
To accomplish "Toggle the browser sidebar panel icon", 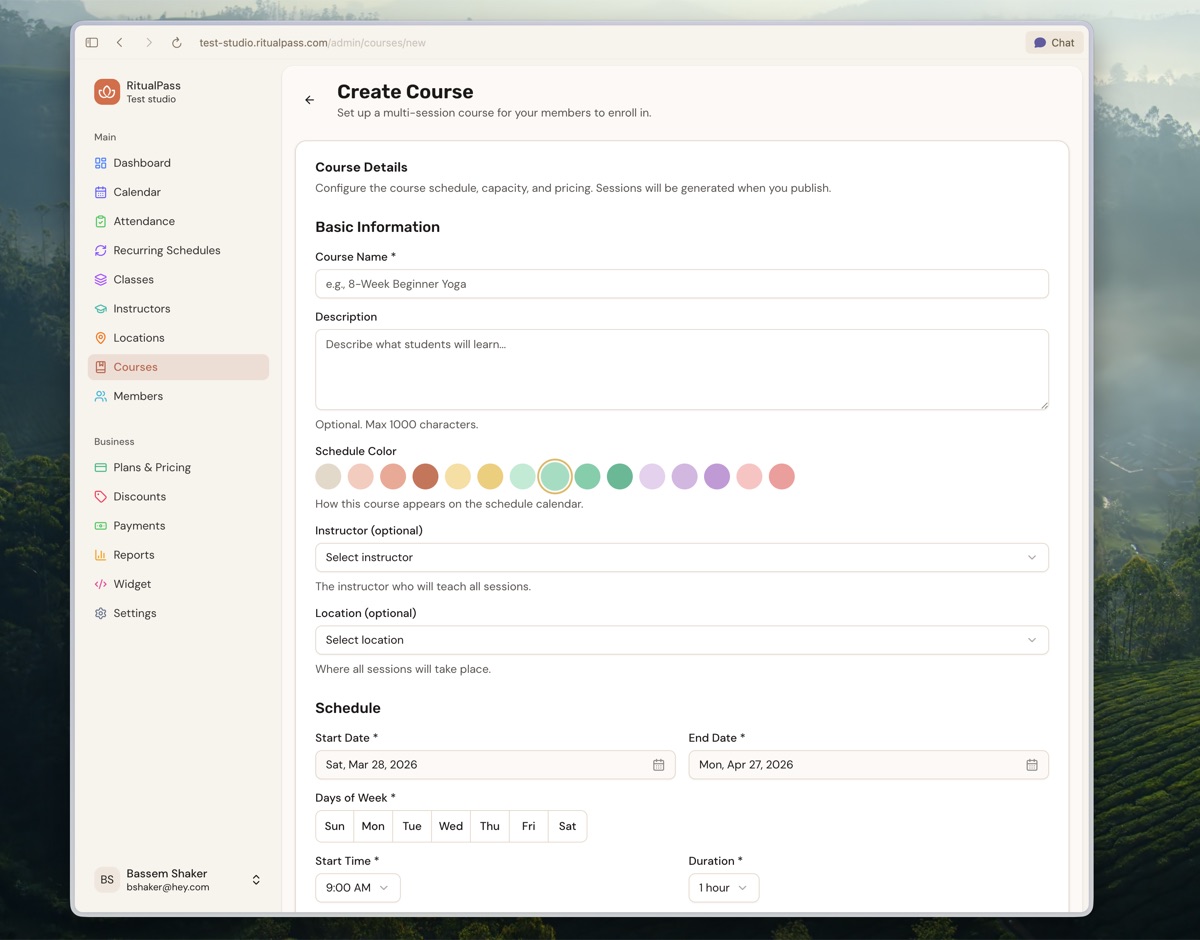I will tap(92, 43).
